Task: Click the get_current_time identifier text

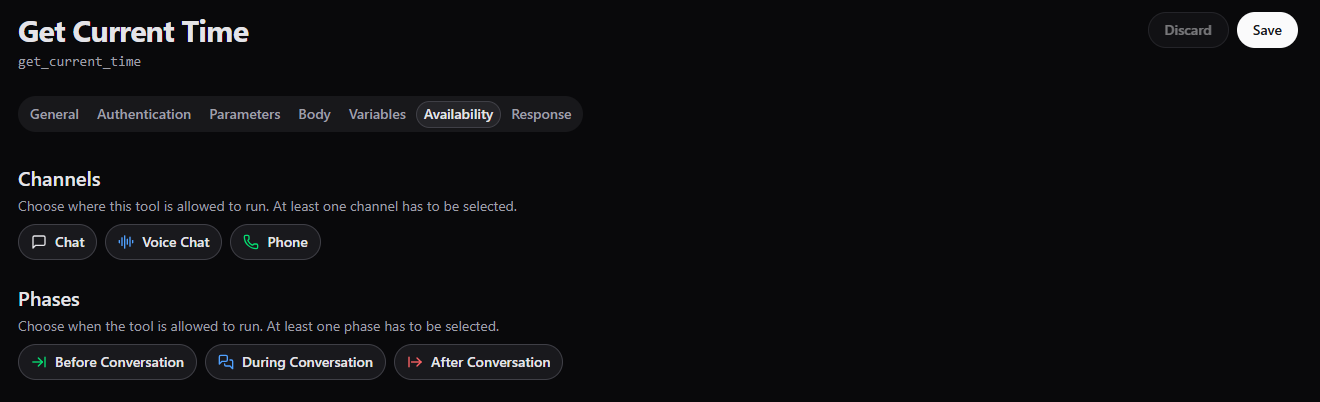Action: click(x=80, y=62)
